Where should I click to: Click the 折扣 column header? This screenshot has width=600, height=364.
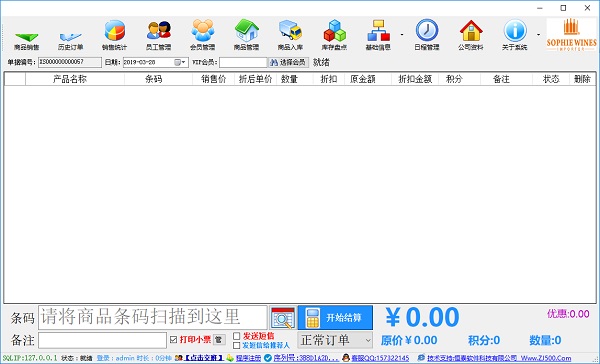(x=329, y=79)
